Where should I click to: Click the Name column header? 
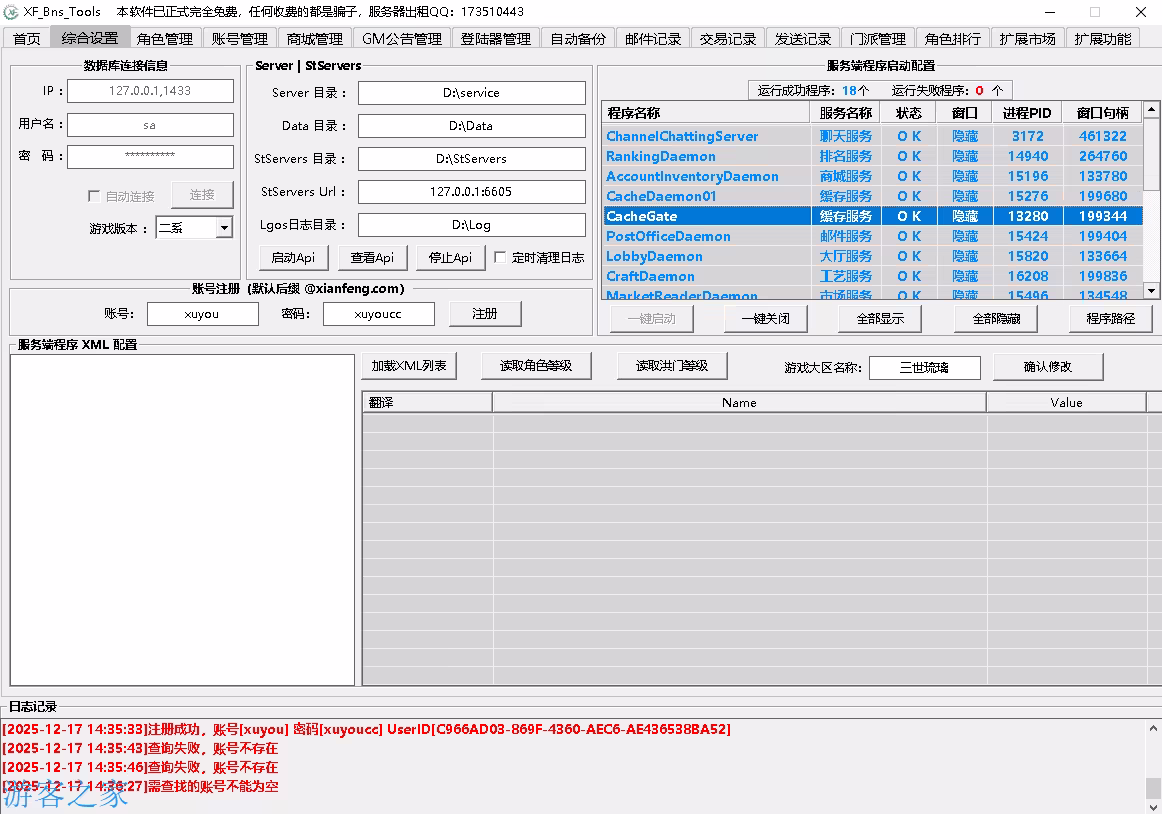coord(739,402)
